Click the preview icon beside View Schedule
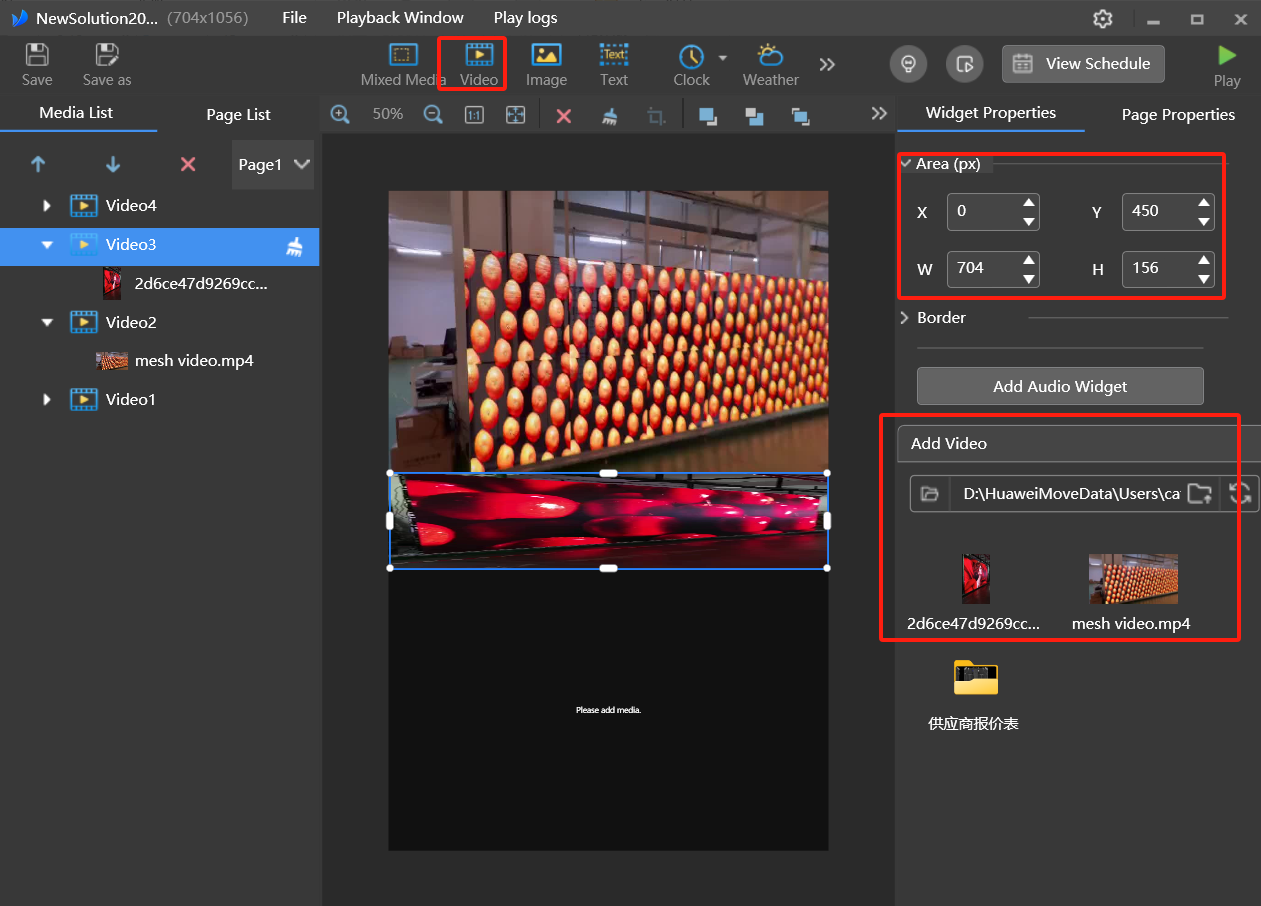The image size is (1261, 906). click(x=965, y=64)
